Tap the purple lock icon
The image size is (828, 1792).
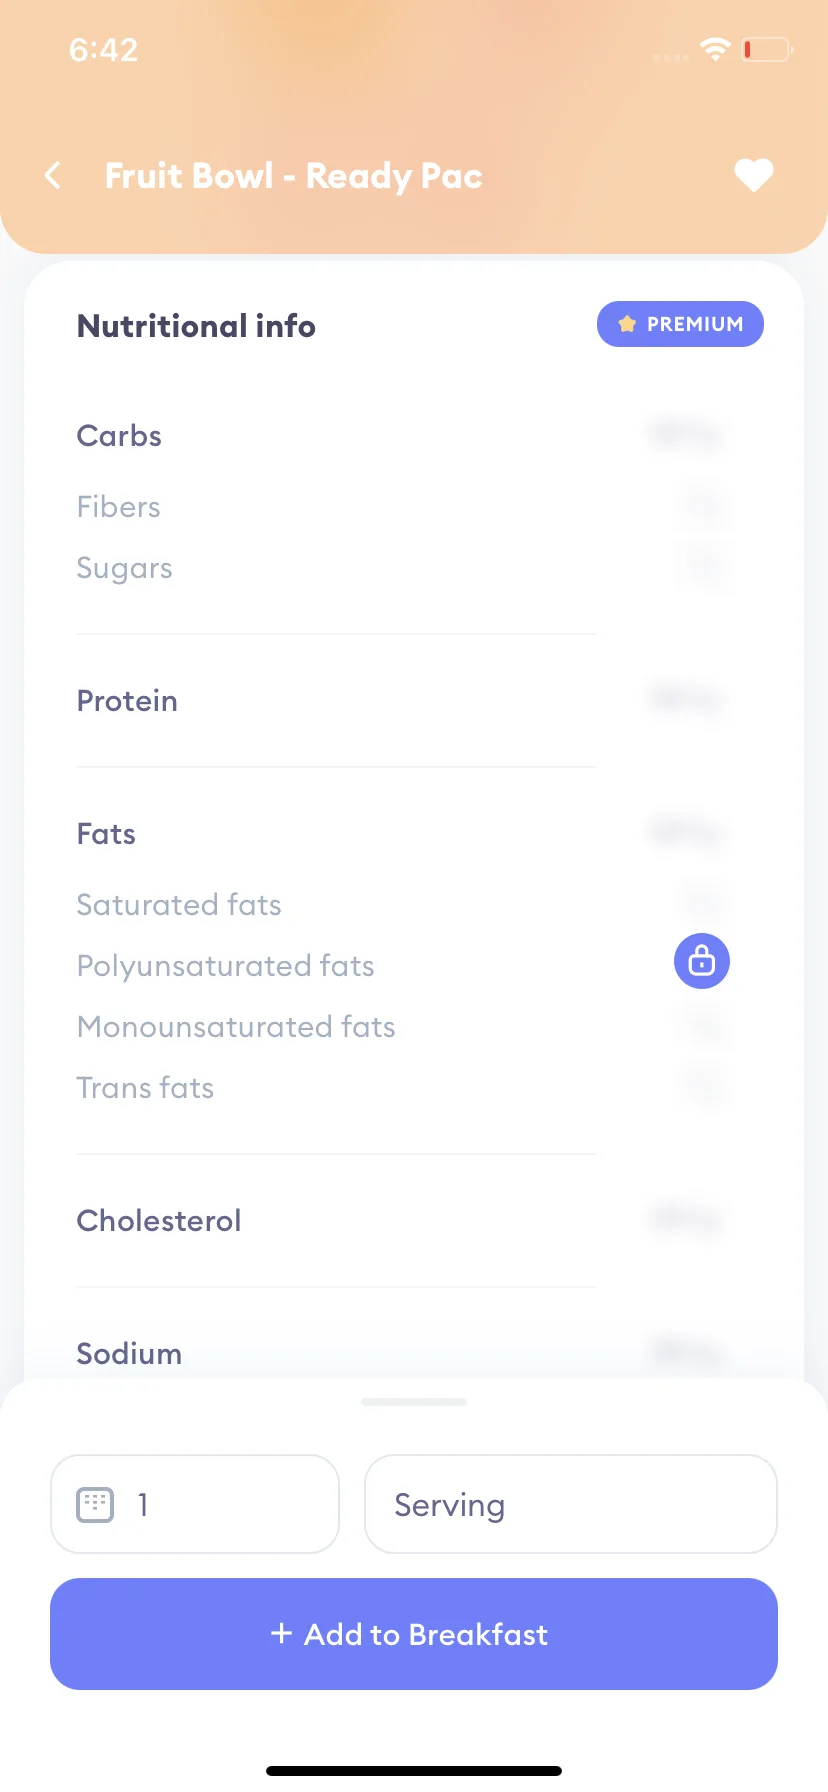tap(702, 961)
